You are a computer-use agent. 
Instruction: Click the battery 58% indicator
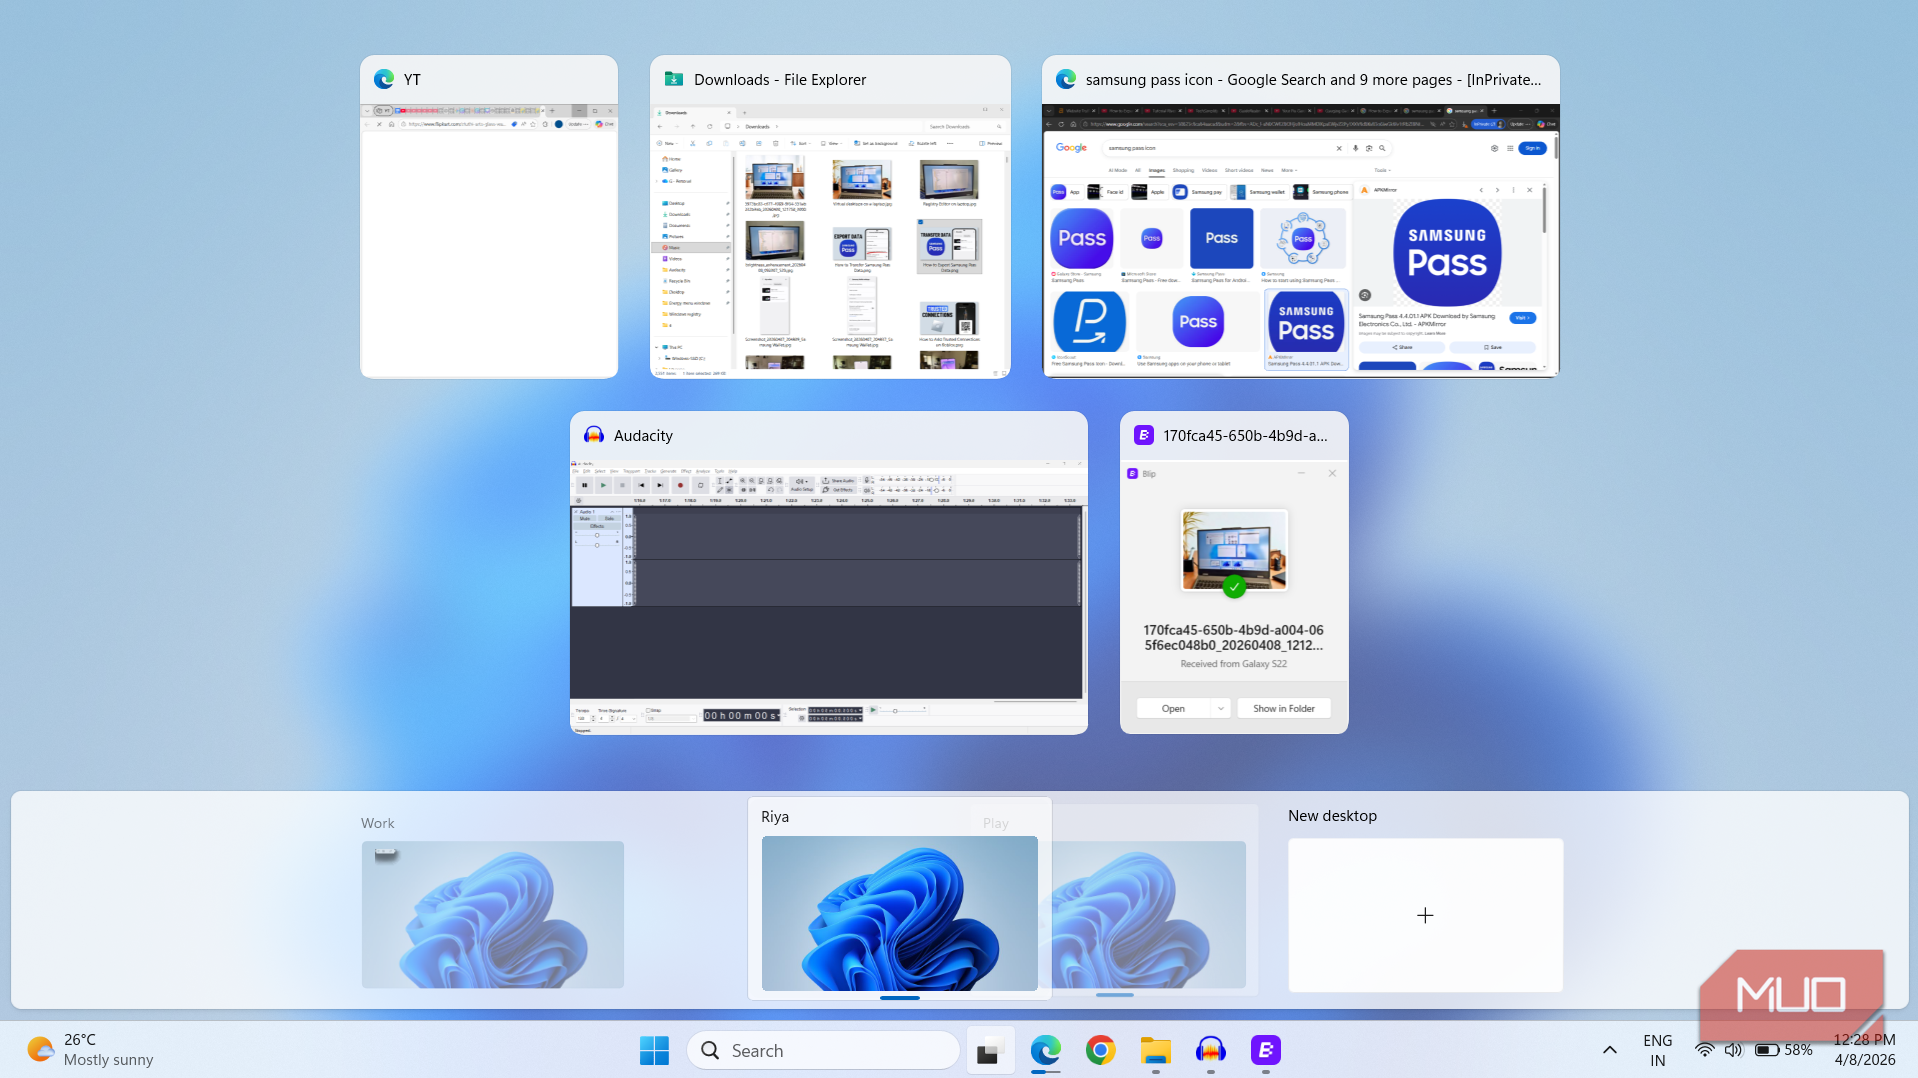pos(1783,1050)
